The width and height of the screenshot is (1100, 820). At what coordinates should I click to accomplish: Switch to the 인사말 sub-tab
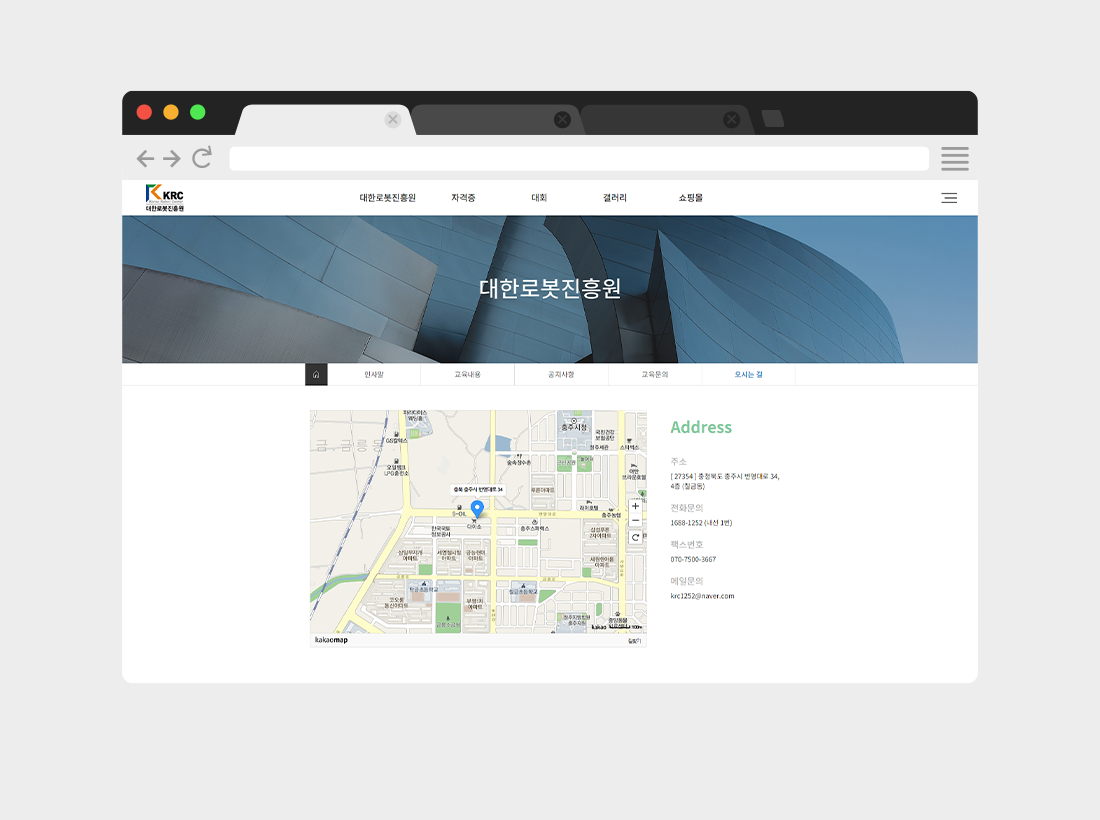(373, 375)
